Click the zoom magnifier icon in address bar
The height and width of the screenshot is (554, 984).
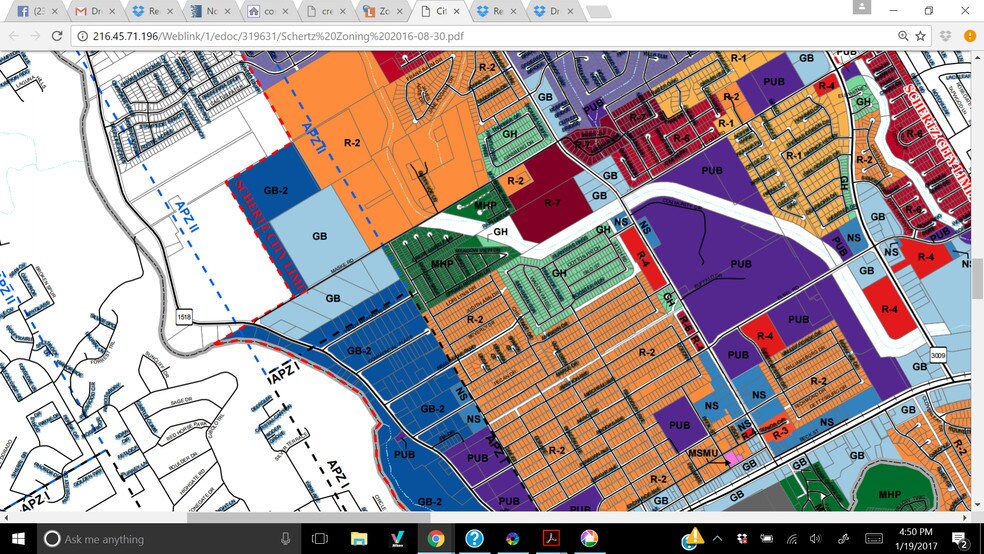[903, 36]
